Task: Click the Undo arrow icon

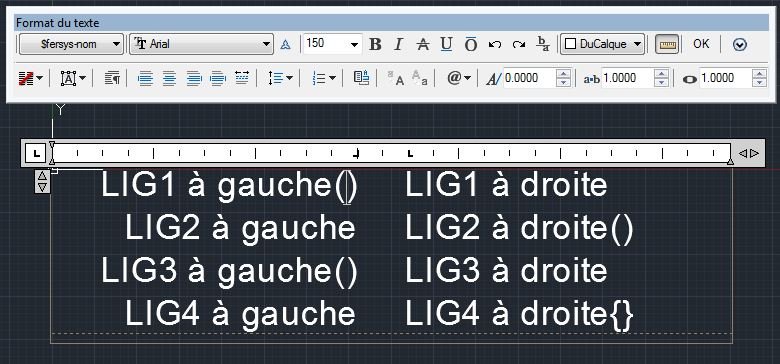Action: 494,44
